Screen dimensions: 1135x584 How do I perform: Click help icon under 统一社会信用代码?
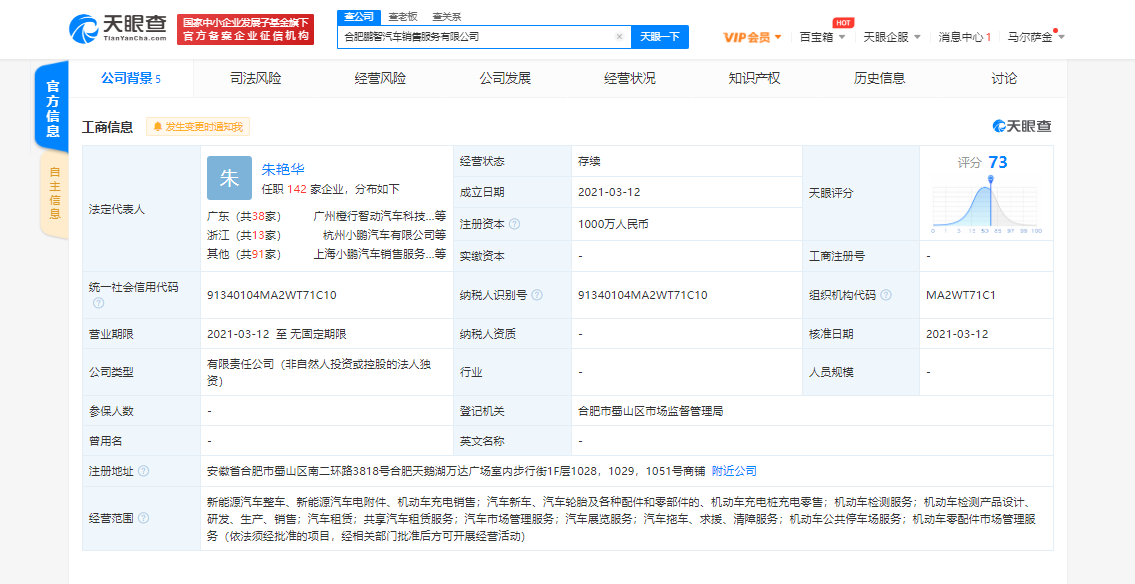pos(98,302)
